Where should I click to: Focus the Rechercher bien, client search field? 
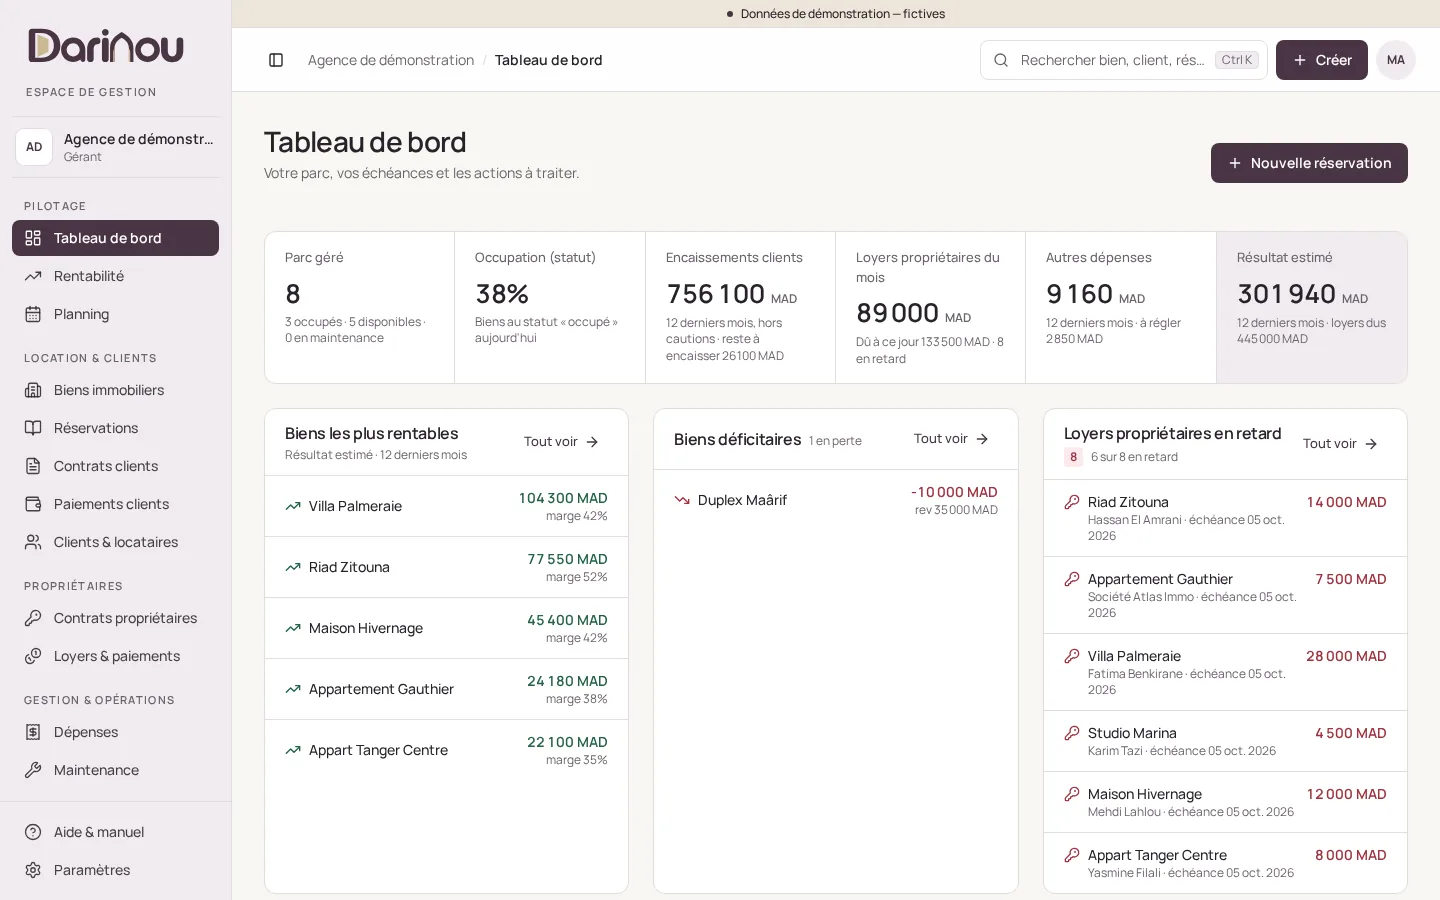pos(1124,60)
